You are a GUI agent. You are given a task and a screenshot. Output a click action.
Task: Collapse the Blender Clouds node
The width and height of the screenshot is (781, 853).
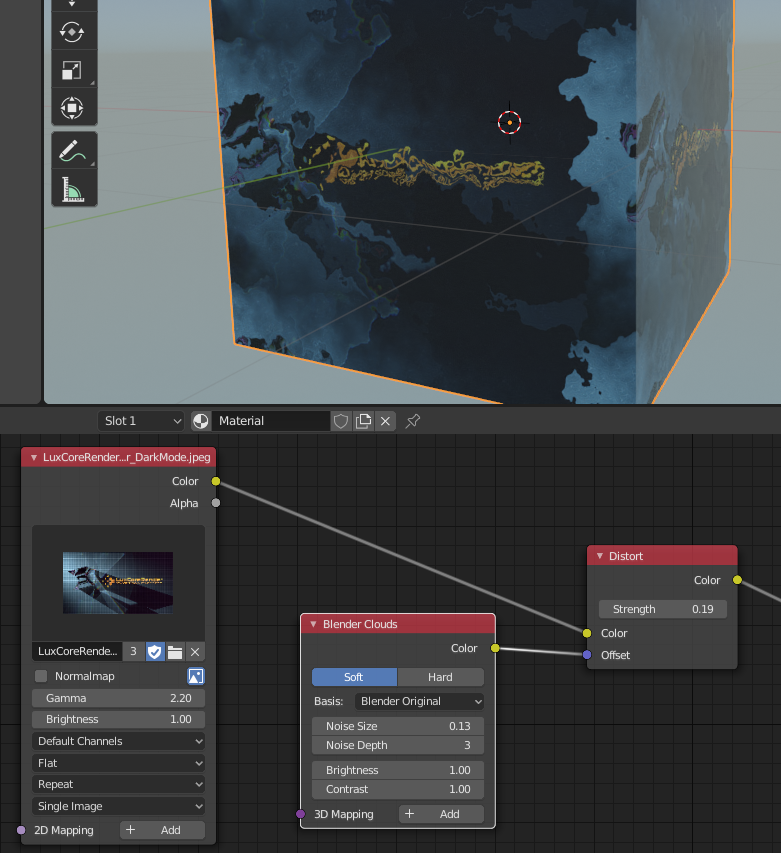(x=313, y=624)
